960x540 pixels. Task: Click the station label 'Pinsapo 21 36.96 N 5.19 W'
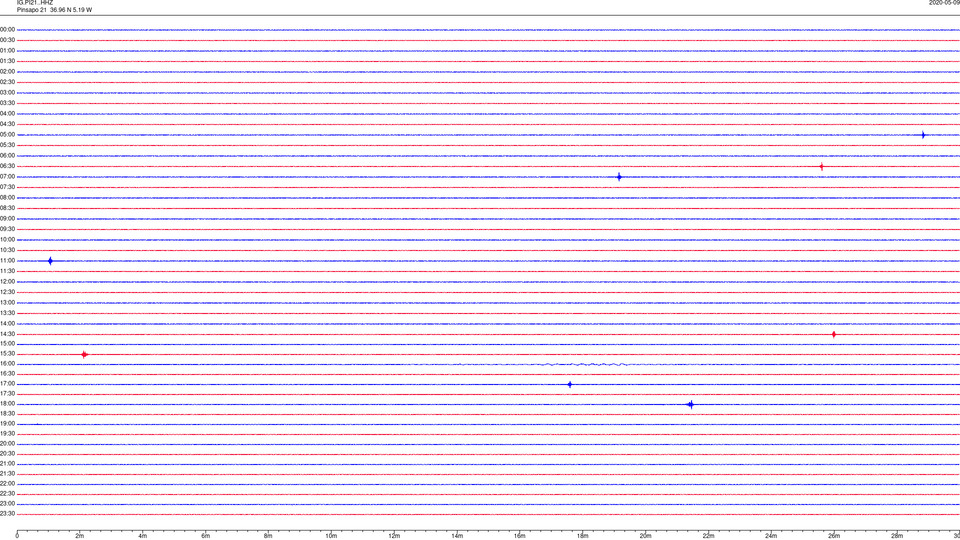coord(54,10)
